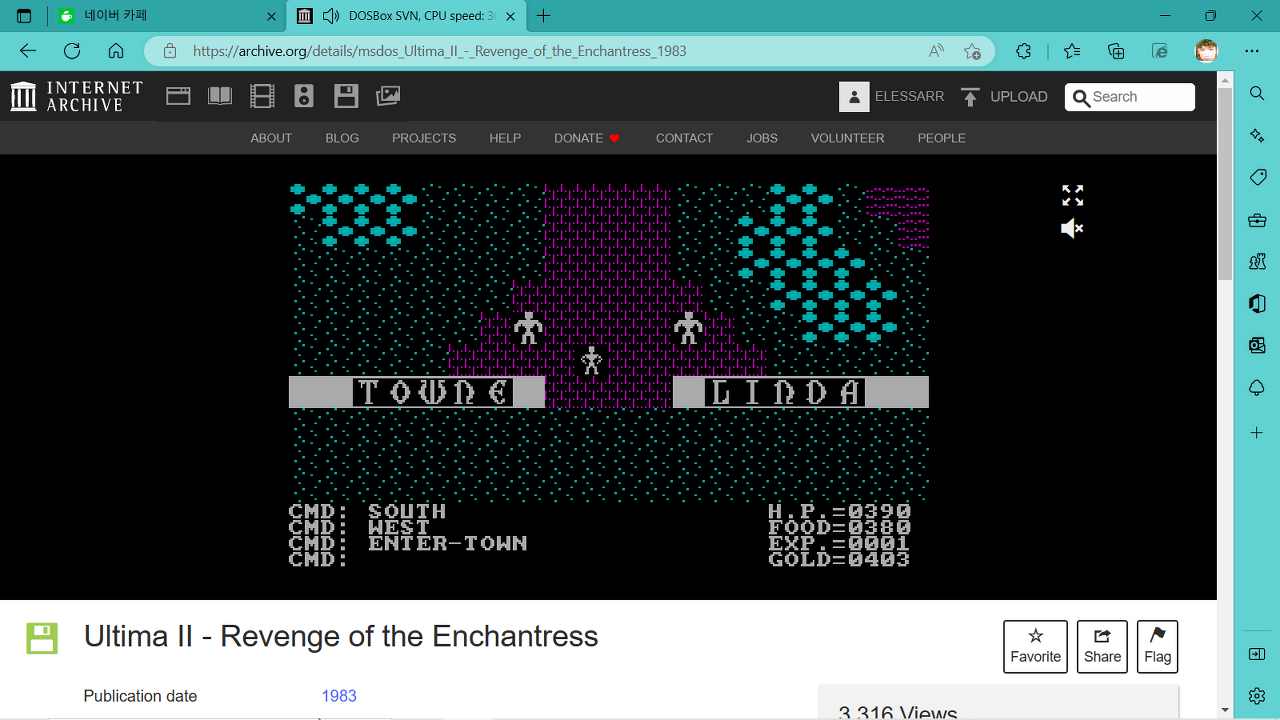Open the PROJECTS menu item

pyautogui.click(x=424, y=138)
